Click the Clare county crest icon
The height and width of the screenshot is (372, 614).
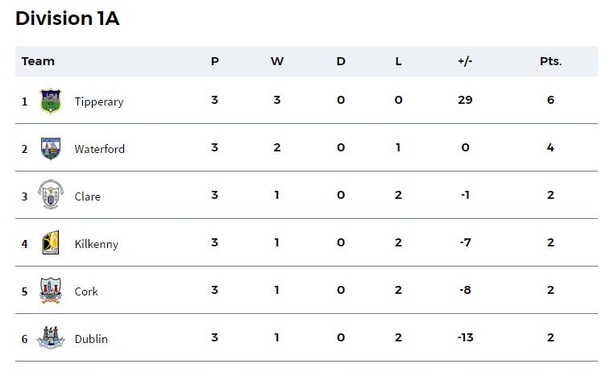(x=51, y=195)
